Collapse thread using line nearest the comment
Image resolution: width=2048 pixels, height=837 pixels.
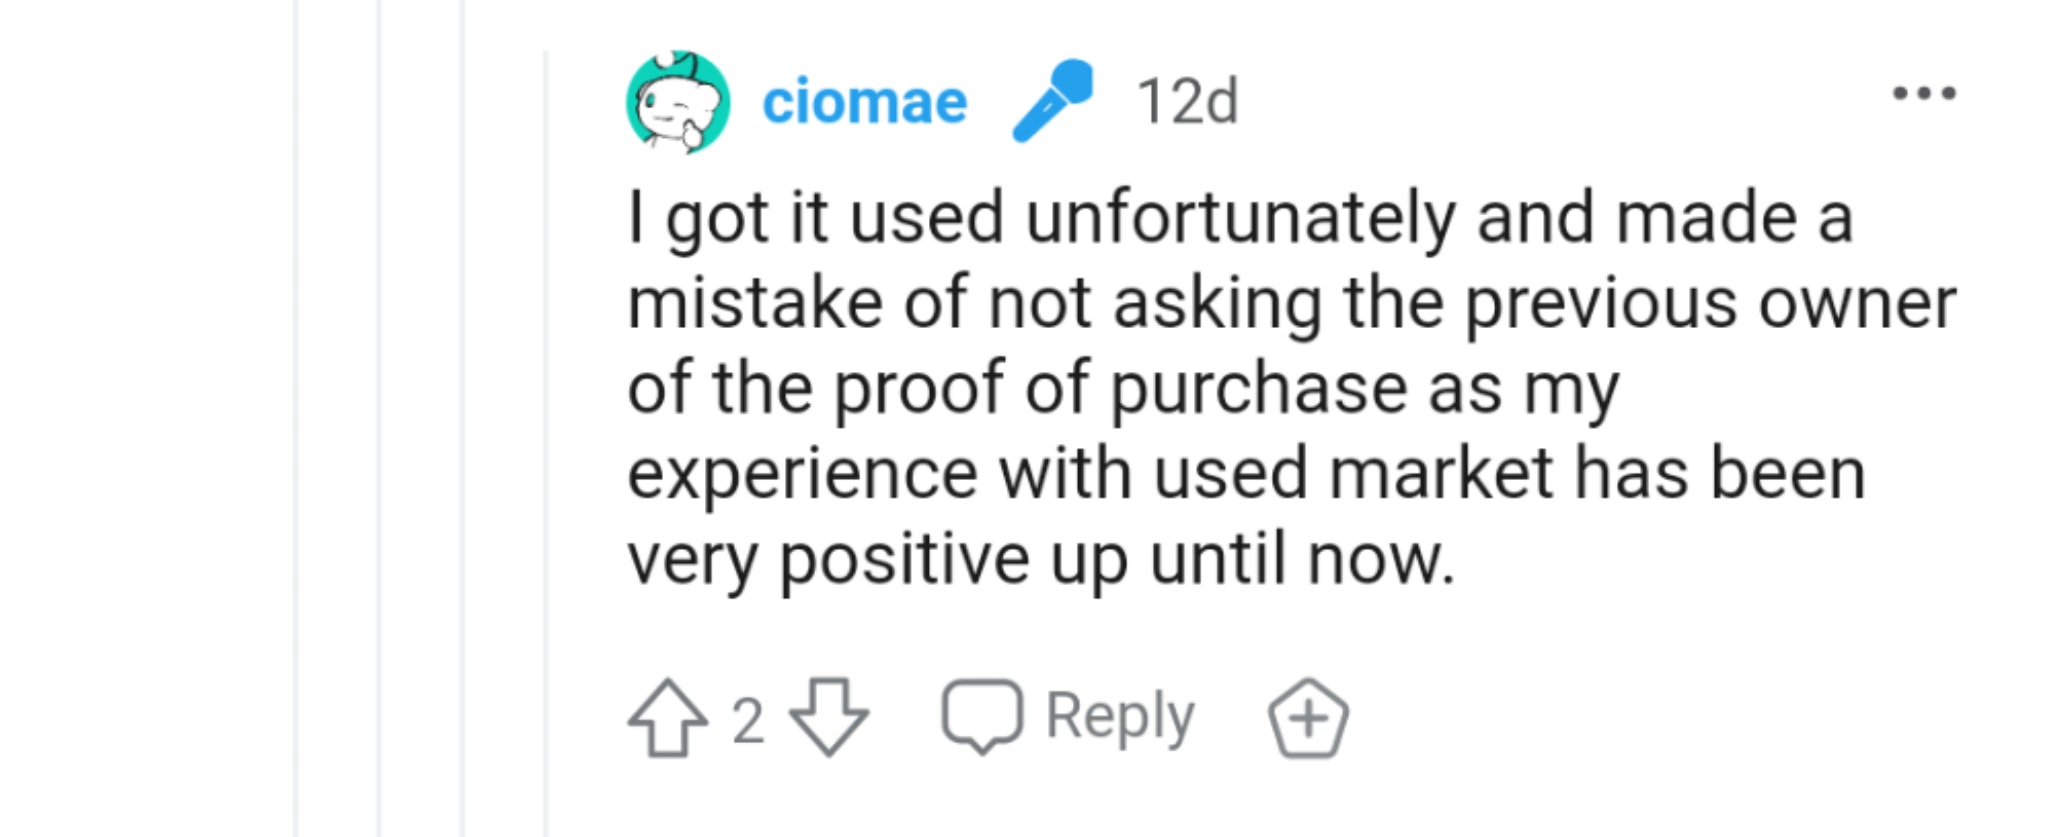pyautogui.click(x=546, y=440)
